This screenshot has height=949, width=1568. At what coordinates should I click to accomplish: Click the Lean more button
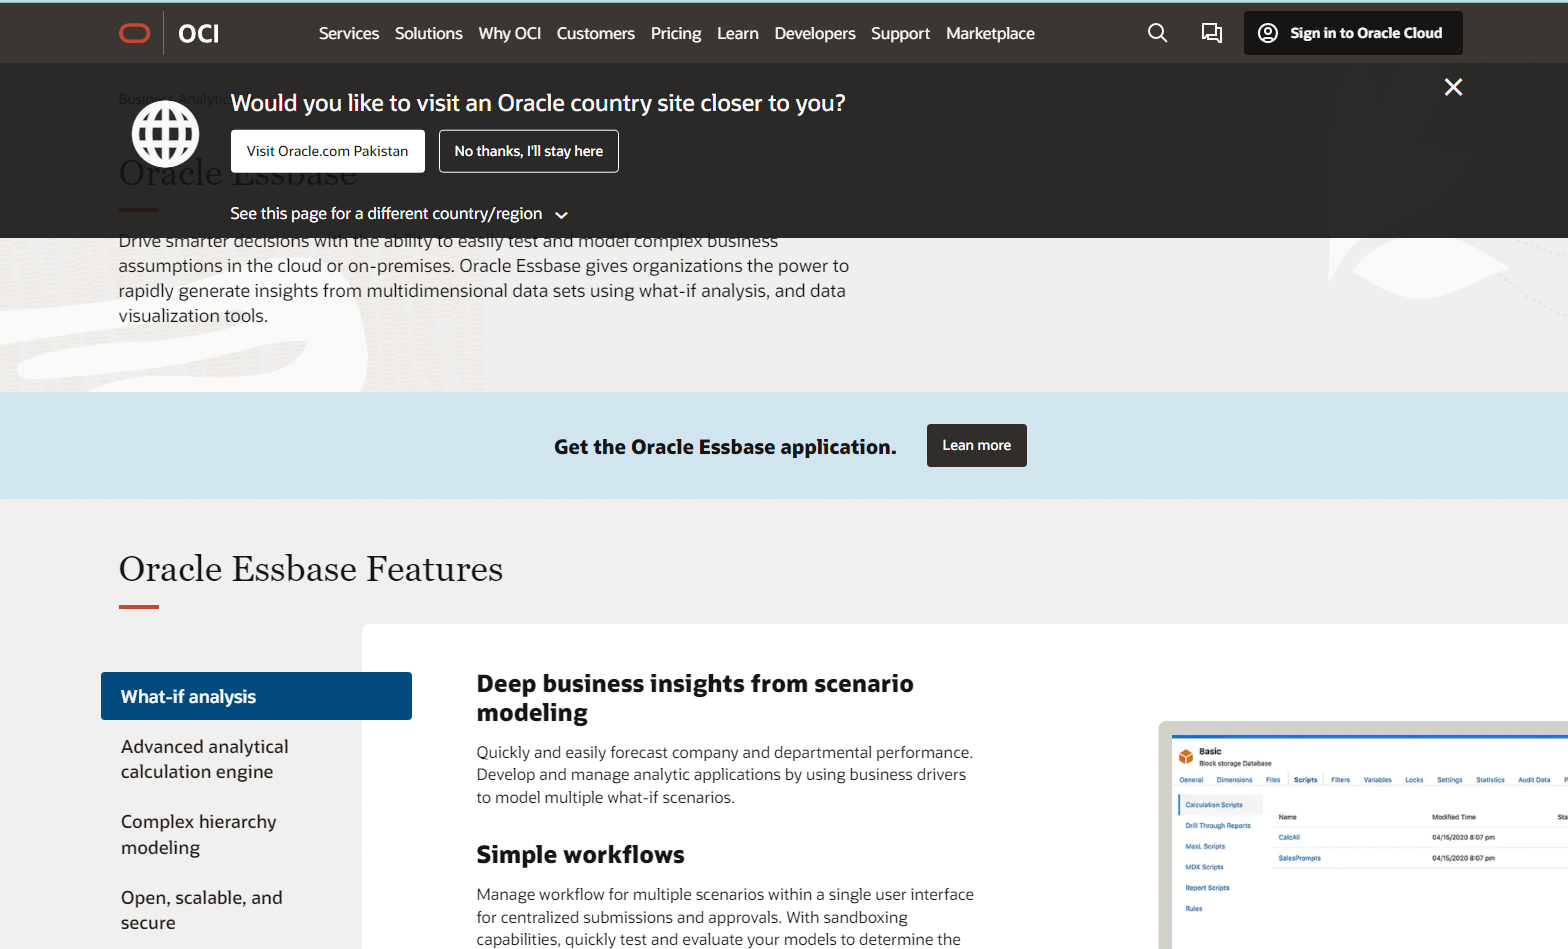[977, 446]
